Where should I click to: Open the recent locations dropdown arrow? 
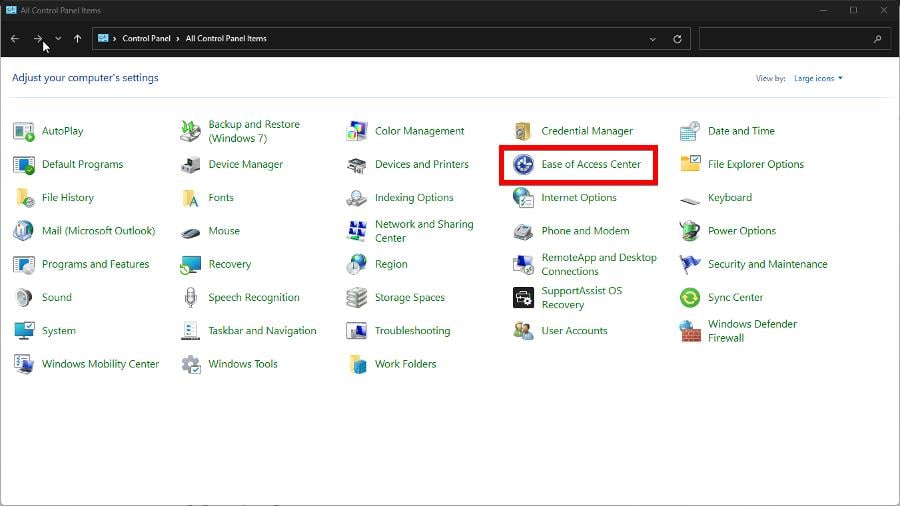click(58, 38)
